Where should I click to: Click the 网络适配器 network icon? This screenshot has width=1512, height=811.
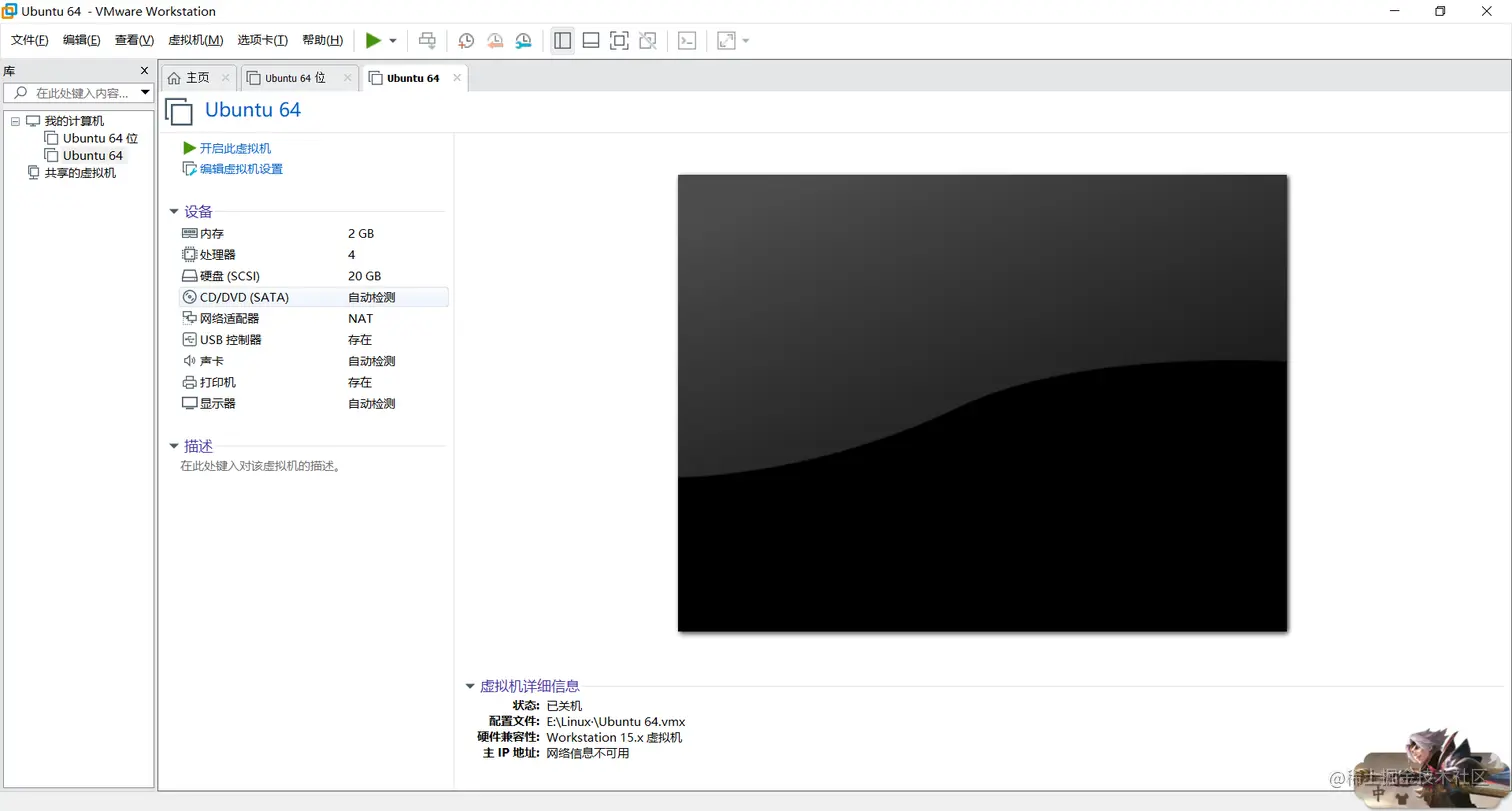190,318
